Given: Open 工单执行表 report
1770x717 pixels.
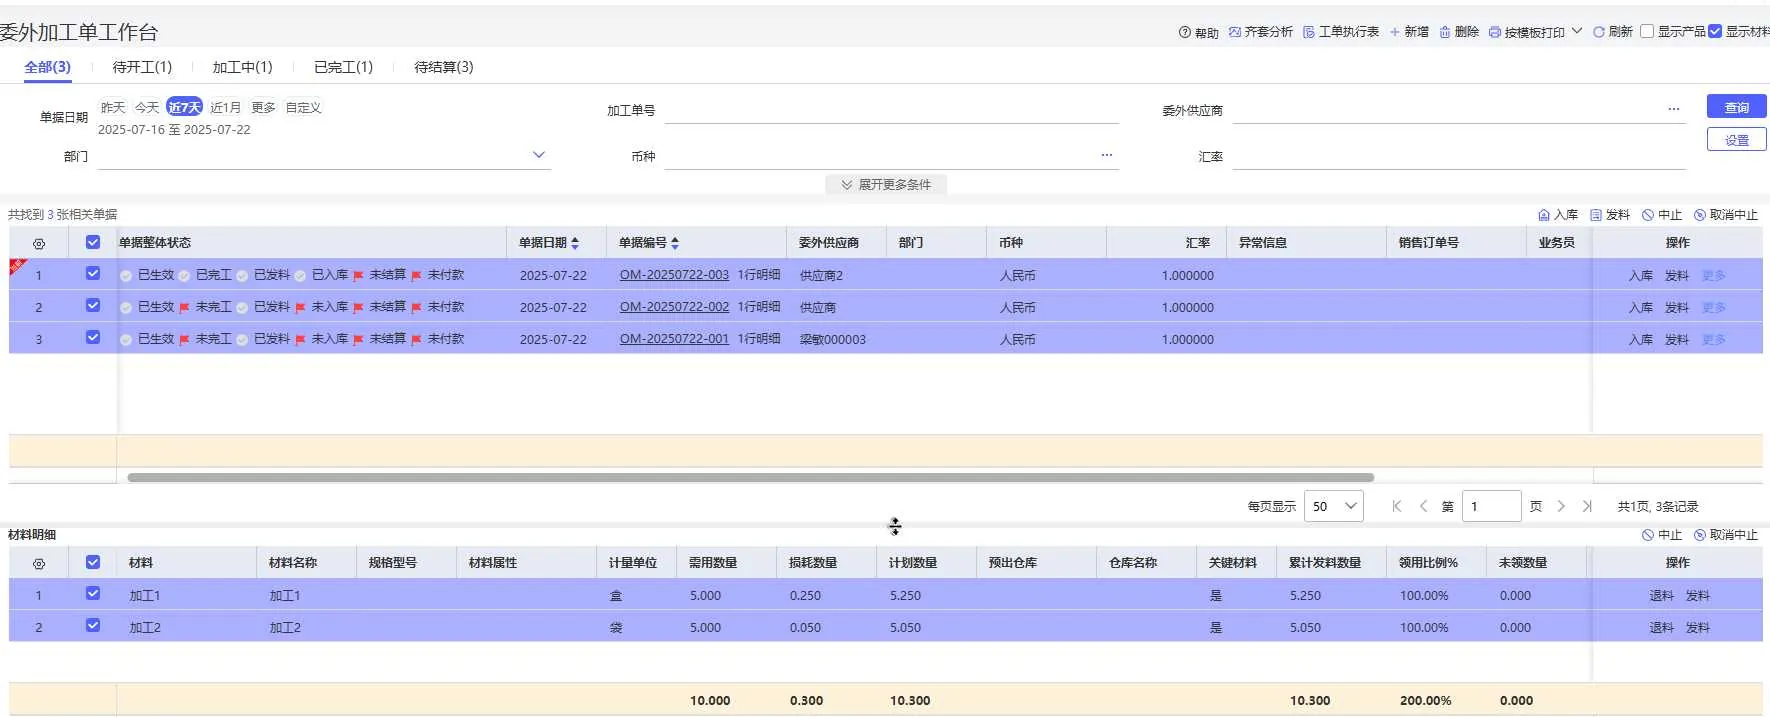Looking at the screenshot, I should pyautogui.click(x=1340, y=32).
